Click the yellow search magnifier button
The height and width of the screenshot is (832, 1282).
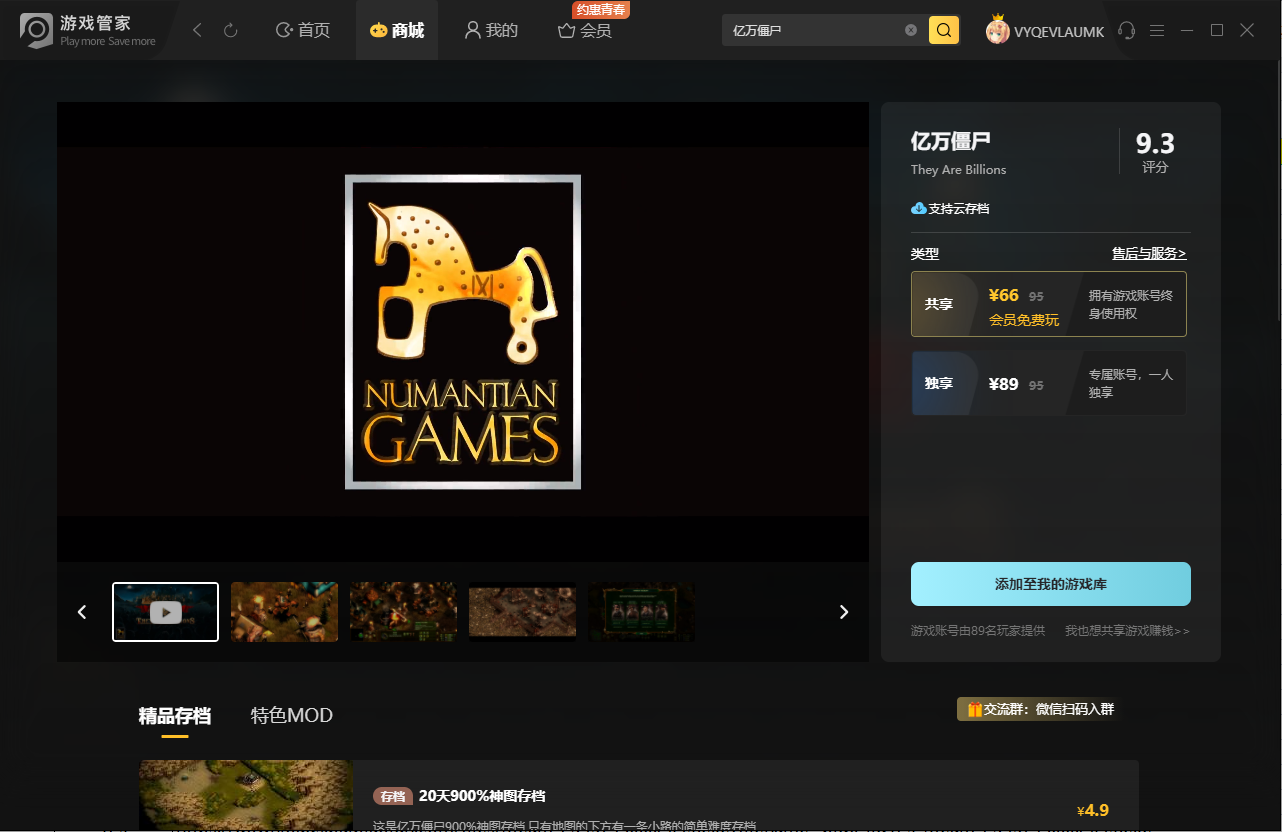944,30
